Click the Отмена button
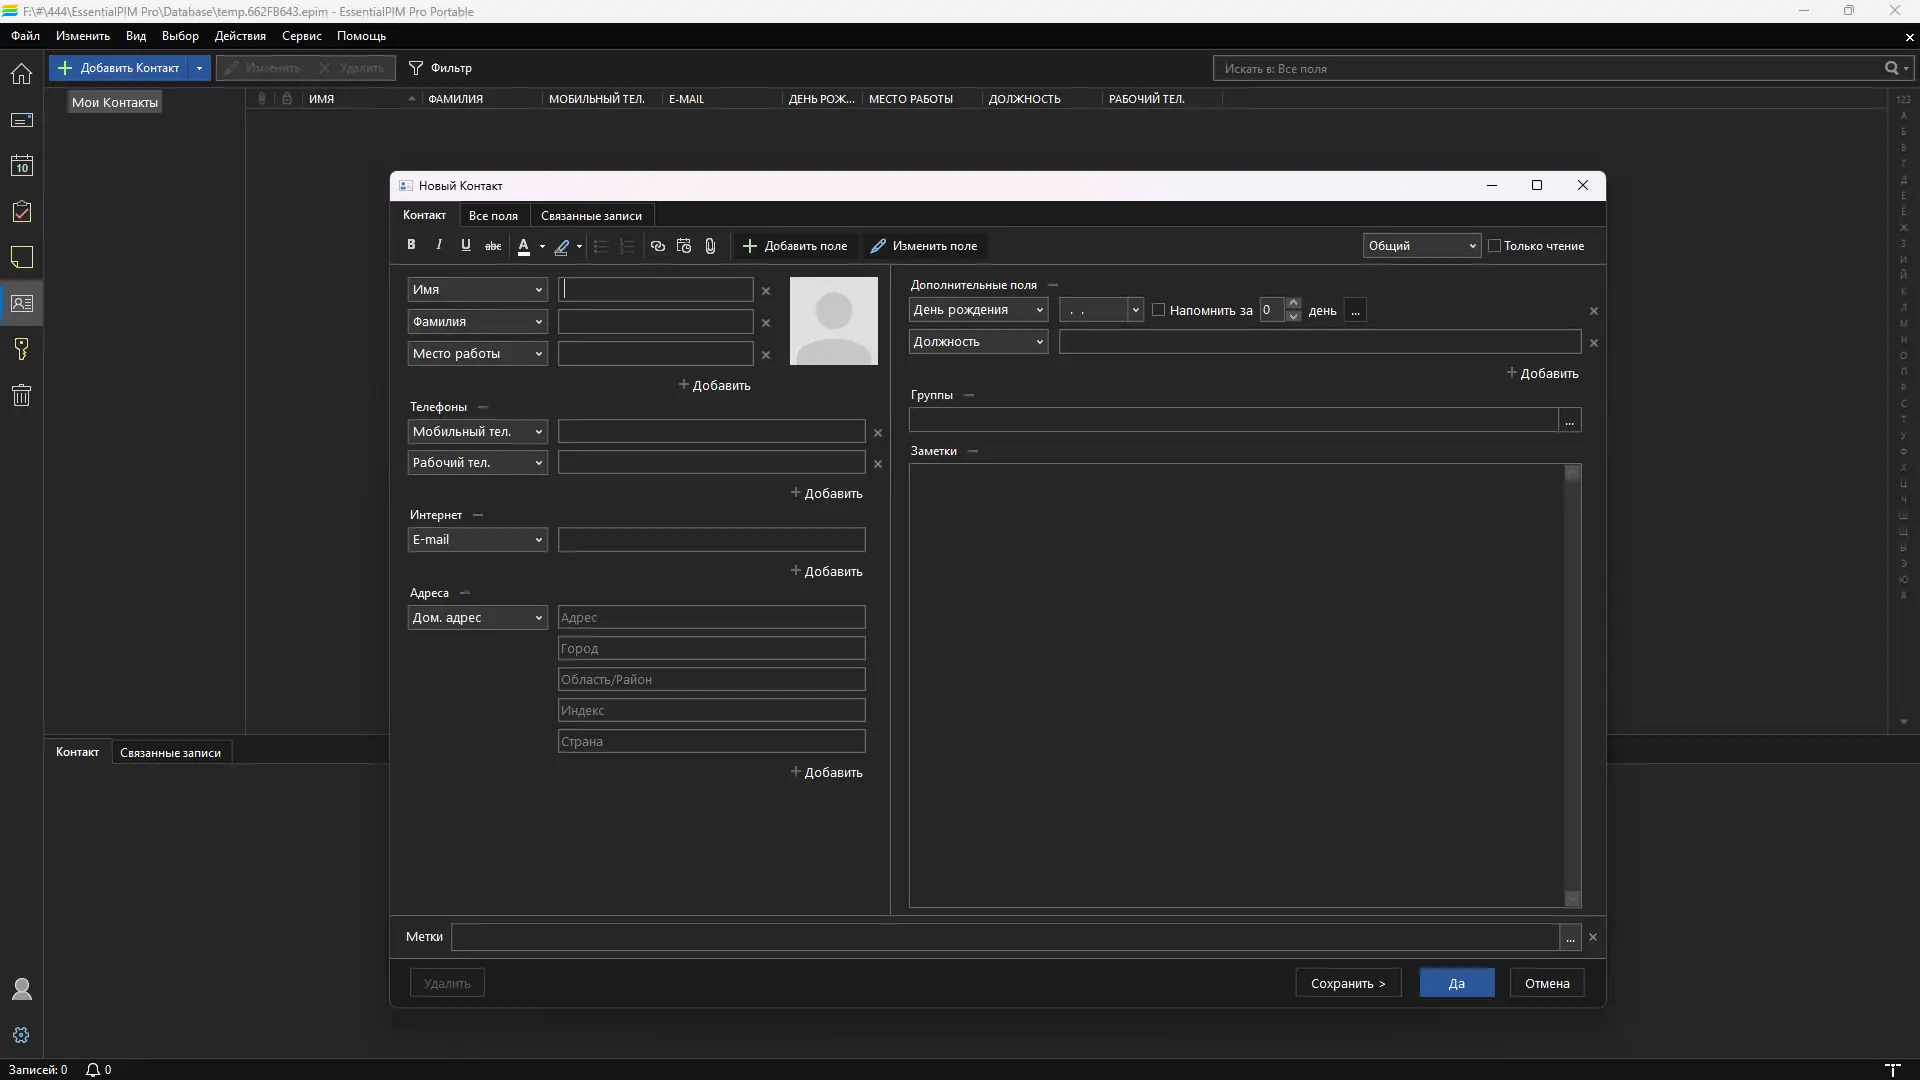This screenshot has width=1920, height=1080. 1546,983
